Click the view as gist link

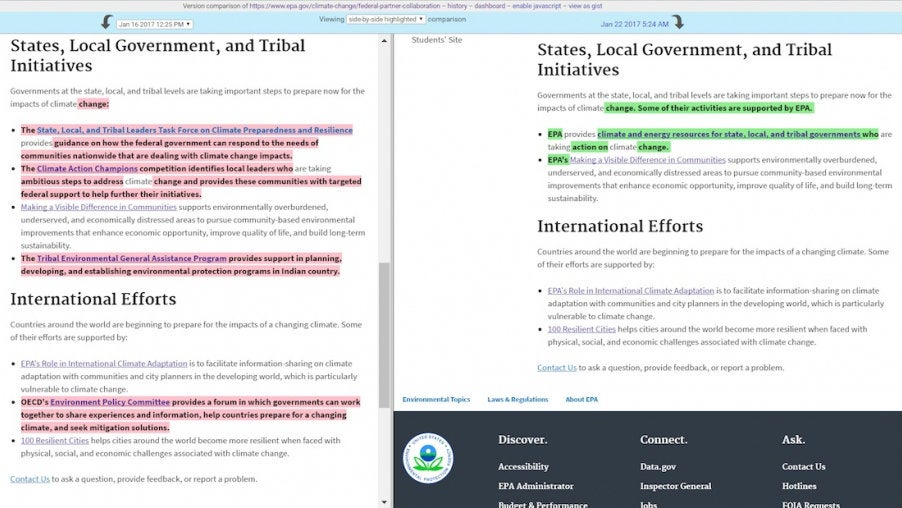585,6
